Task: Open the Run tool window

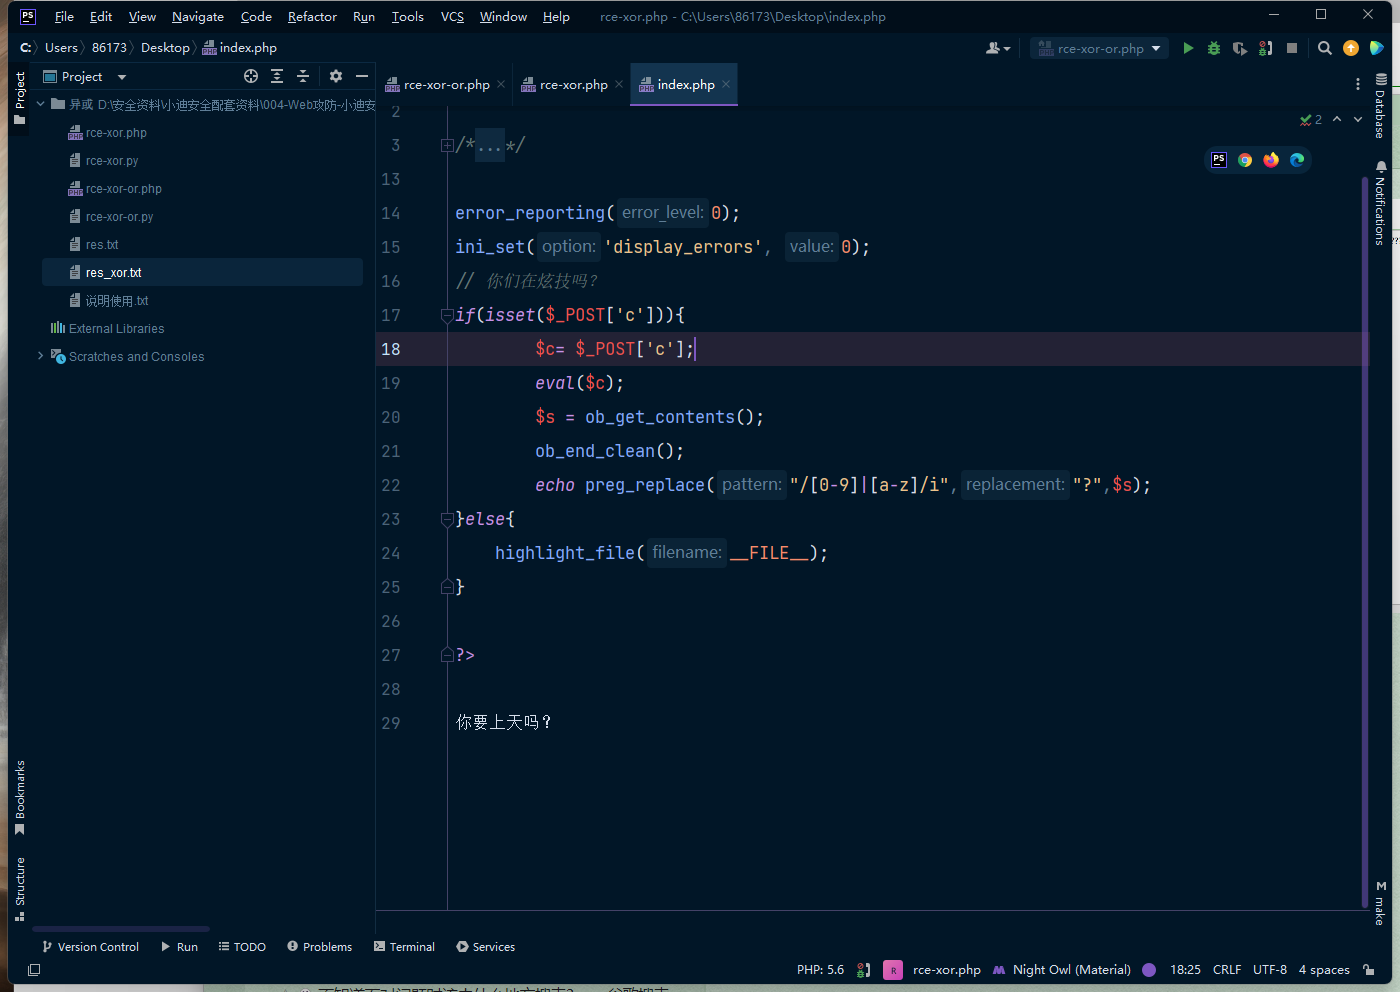Action: coord(179,947)
